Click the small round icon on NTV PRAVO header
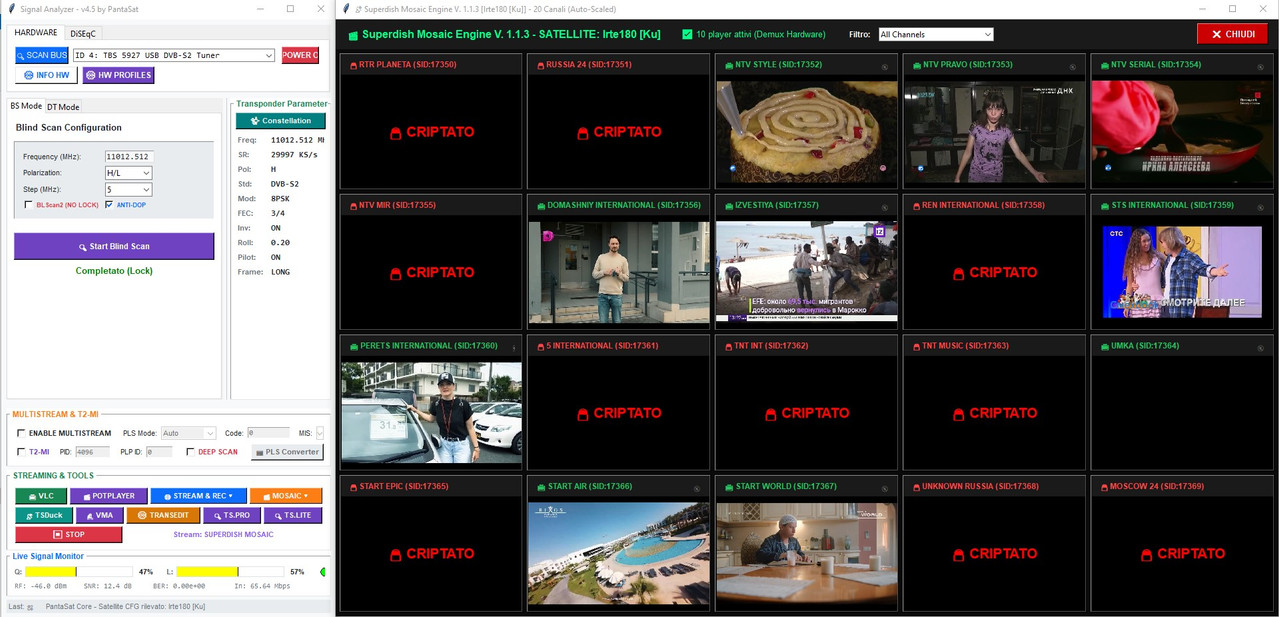 tap(1073, 68)
